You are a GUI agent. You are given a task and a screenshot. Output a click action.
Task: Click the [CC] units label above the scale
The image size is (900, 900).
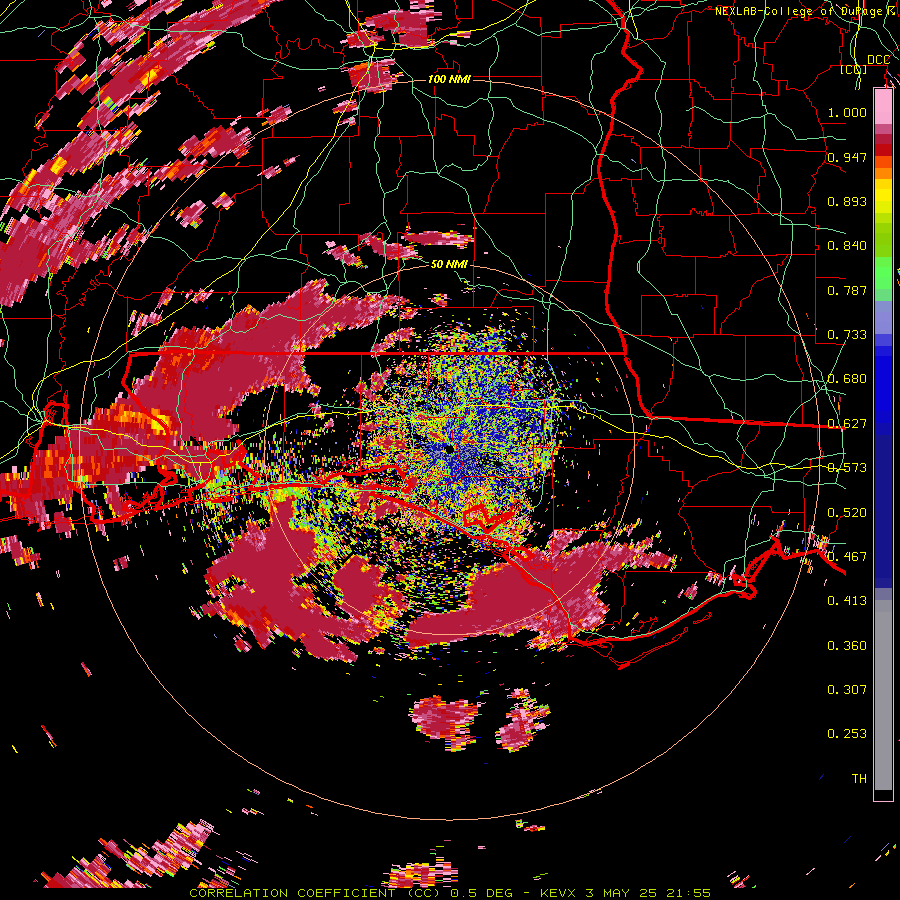pyautogui.click(x=854, y=69)
